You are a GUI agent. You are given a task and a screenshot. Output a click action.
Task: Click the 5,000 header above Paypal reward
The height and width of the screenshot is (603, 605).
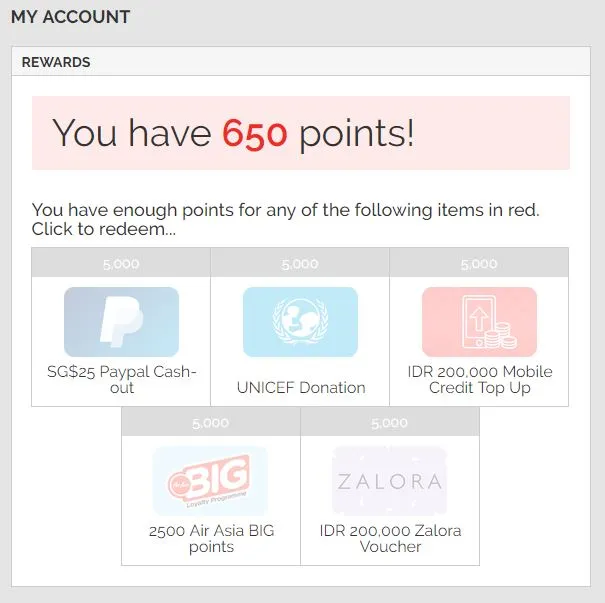coord(121,264)
